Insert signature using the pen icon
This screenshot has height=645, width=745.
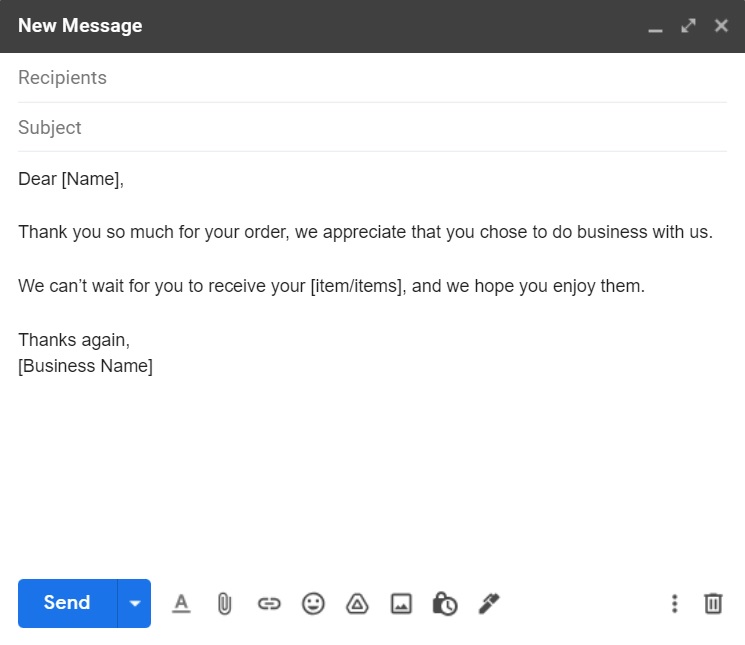point(489,603)
